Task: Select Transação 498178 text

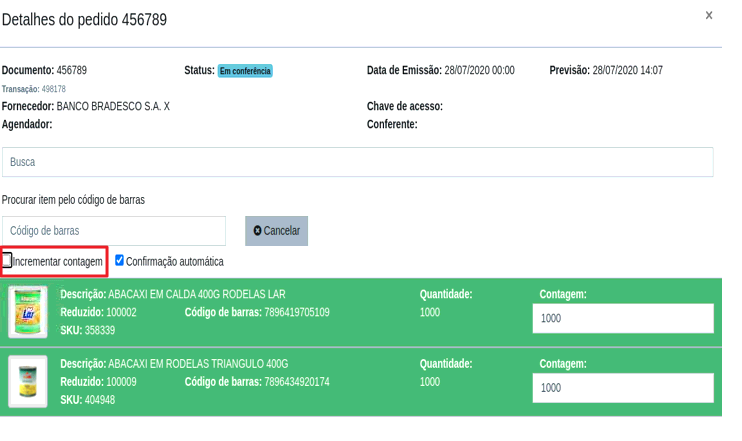Action: click(34, 89)
